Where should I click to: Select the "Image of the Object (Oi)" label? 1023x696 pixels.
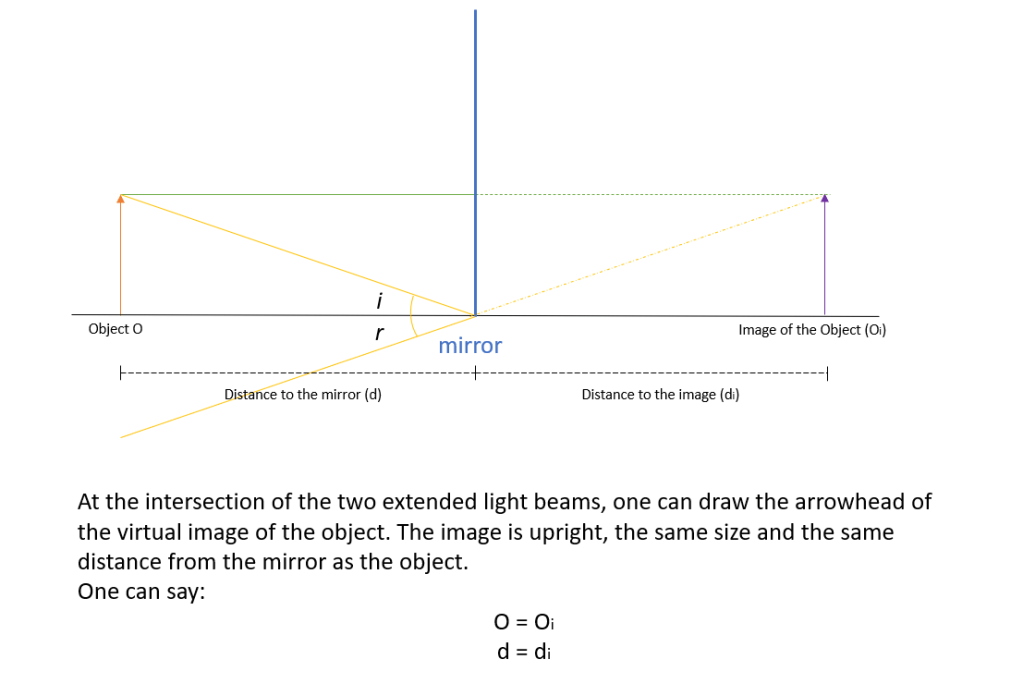pos(811,329)
